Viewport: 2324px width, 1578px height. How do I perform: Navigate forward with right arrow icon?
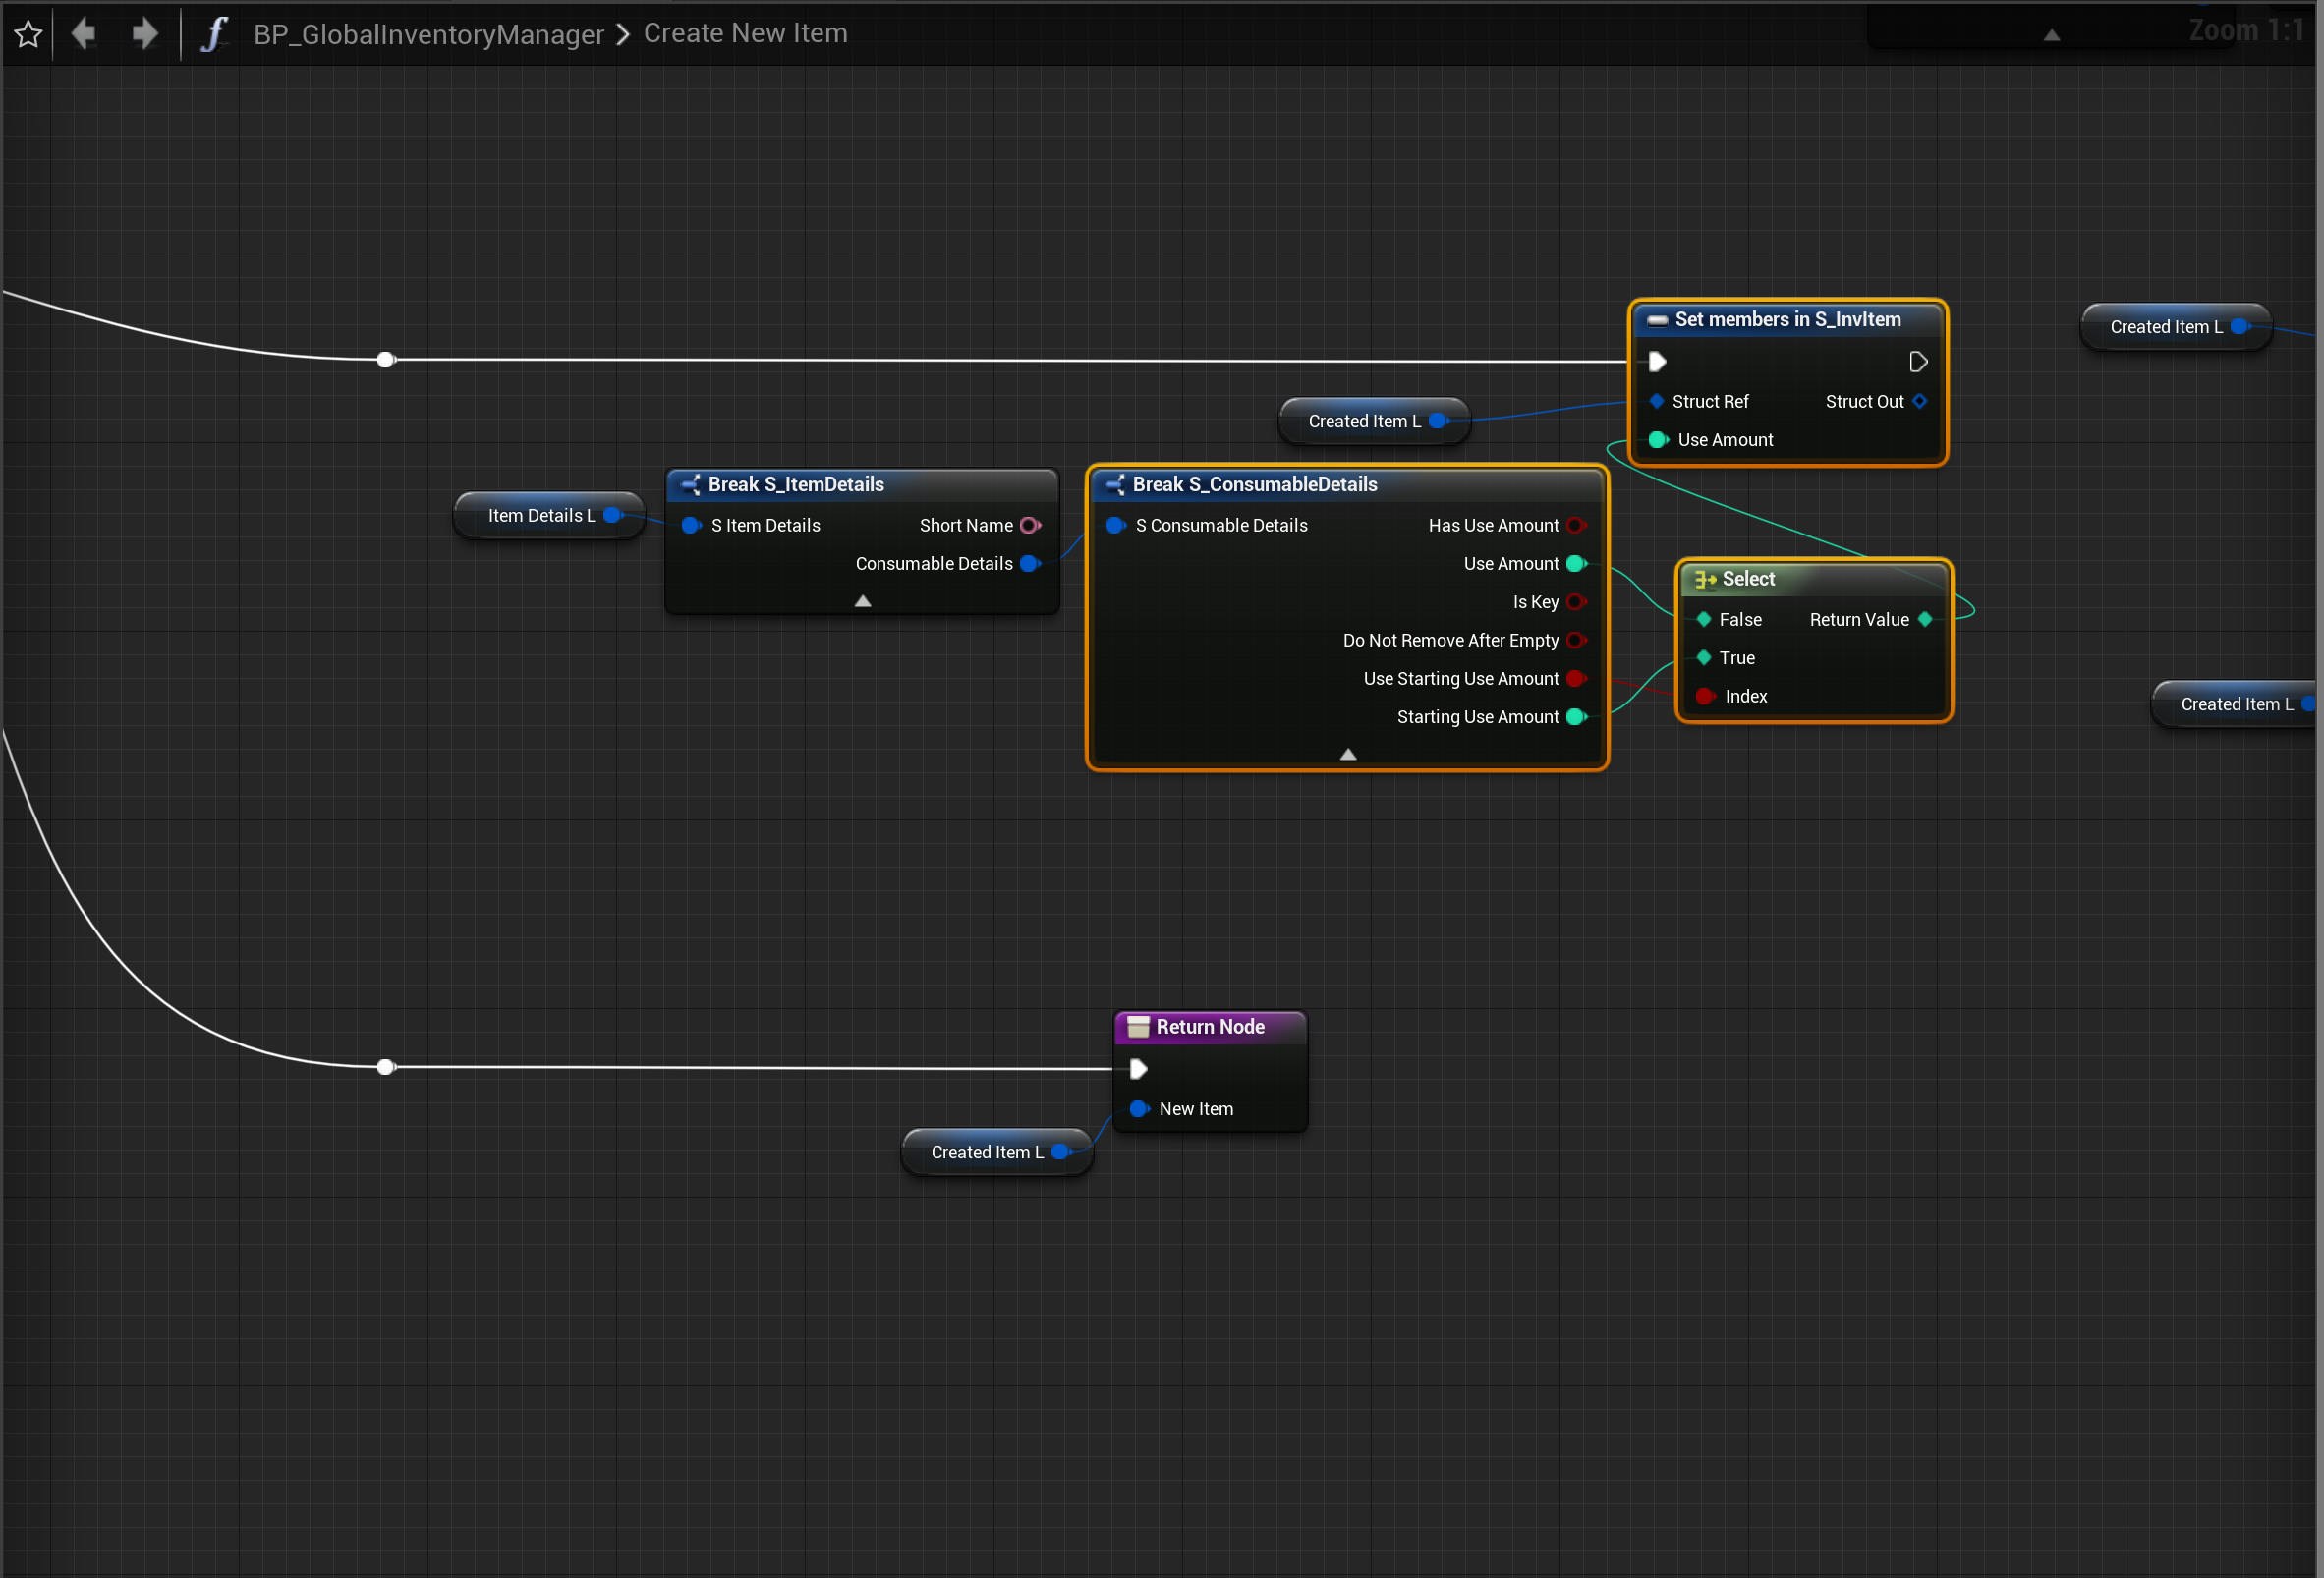(145, 34)
